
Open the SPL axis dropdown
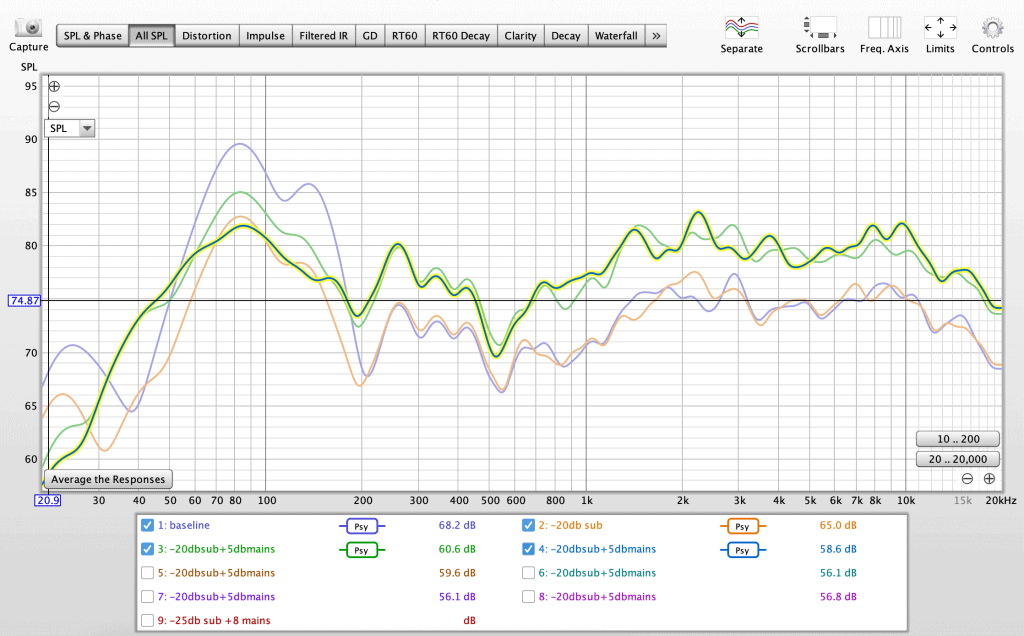(x=70, y=128)
